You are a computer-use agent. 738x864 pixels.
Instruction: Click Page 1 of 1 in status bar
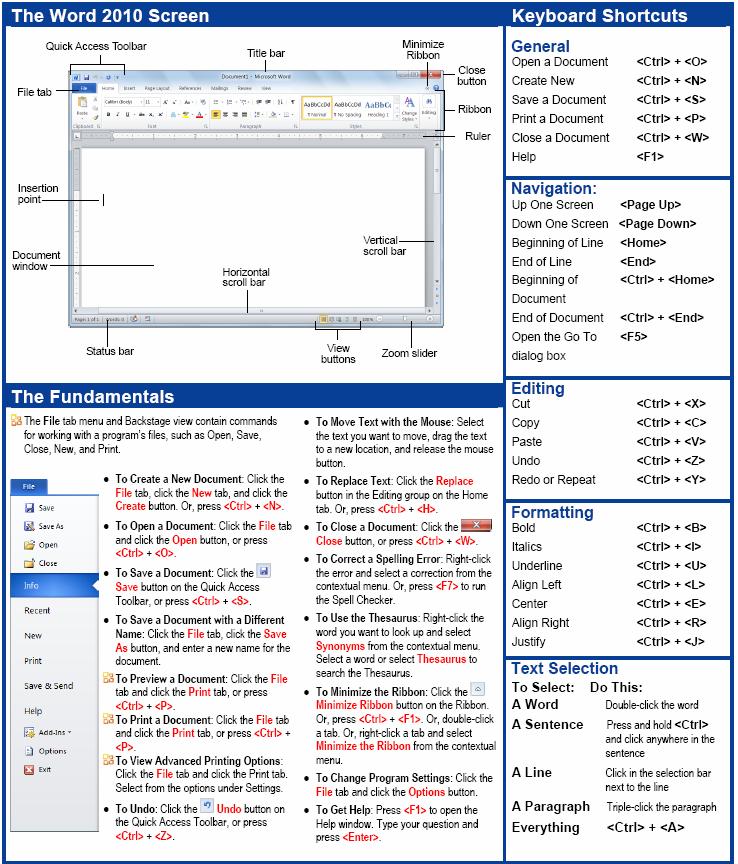(87, 320)
